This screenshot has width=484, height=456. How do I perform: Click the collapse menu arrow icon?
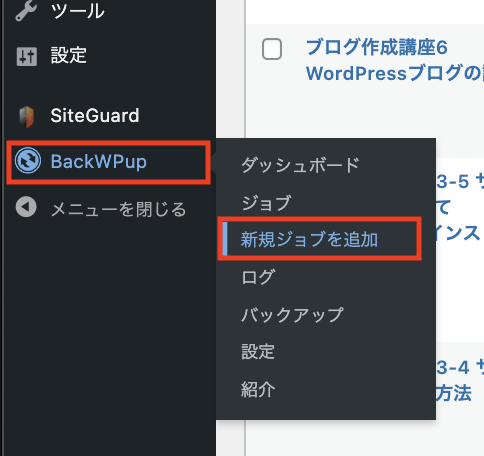point(26,207)
